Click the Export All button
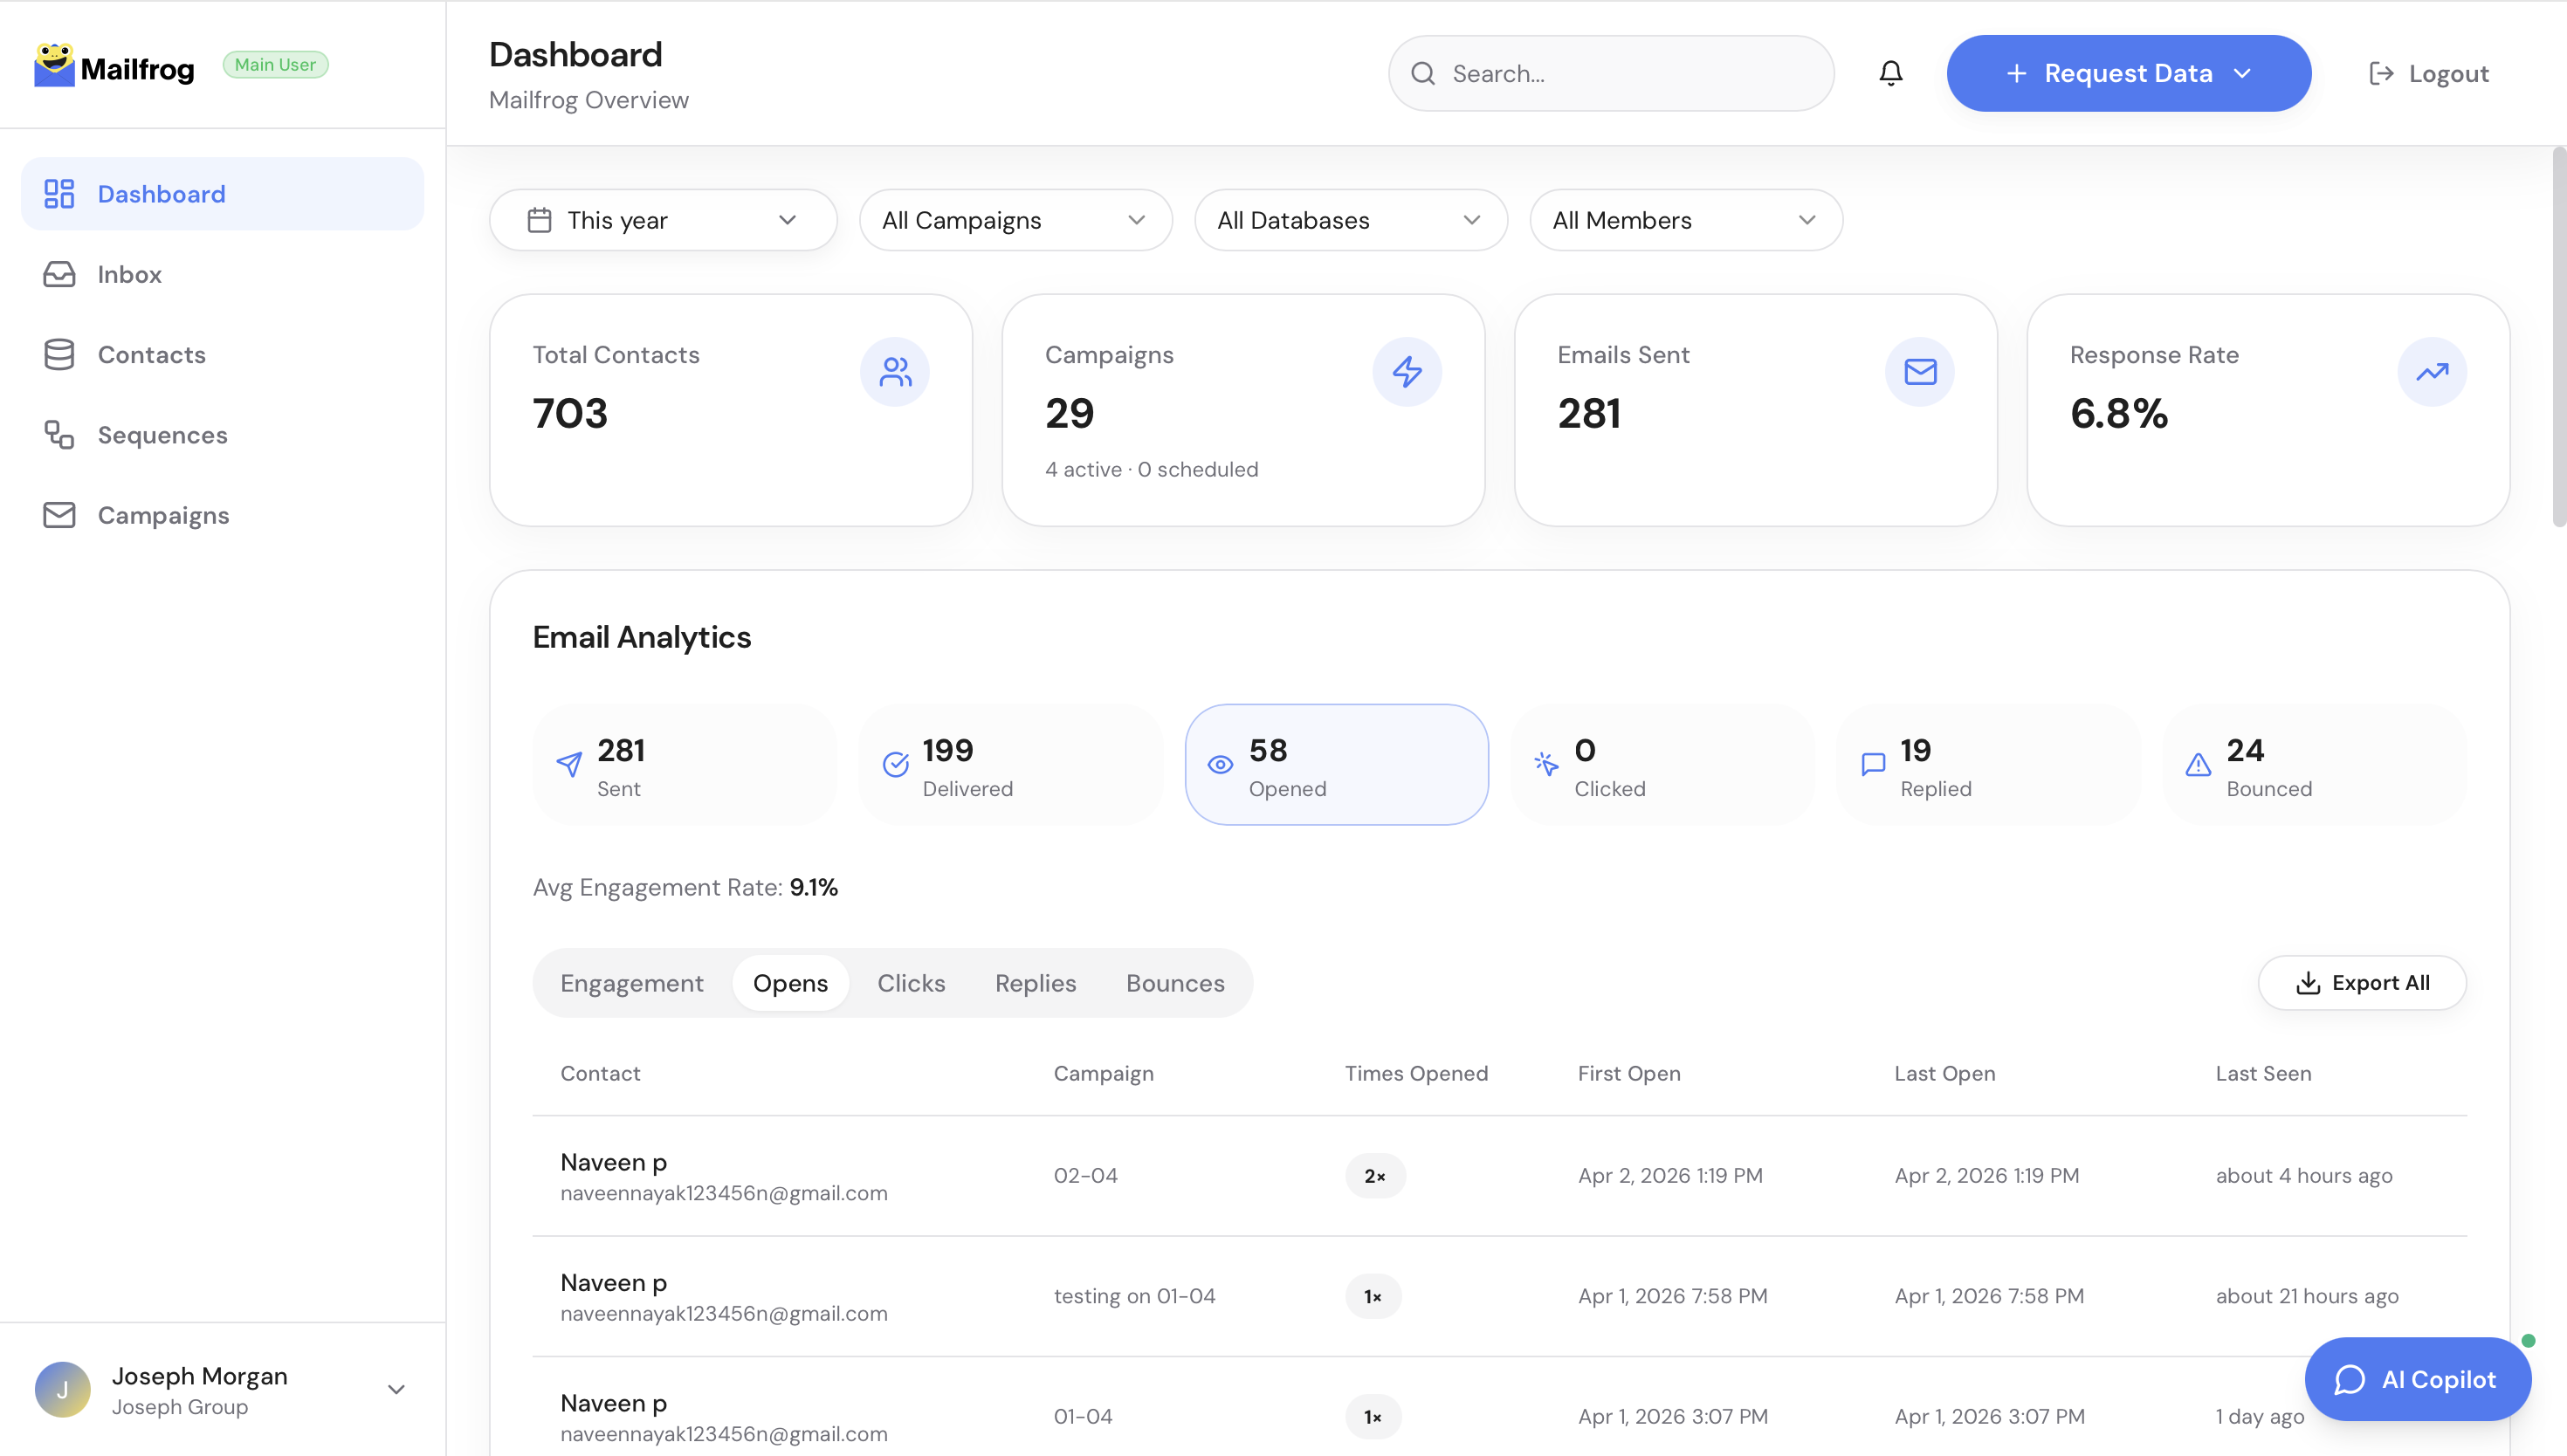 (2361, 983)
